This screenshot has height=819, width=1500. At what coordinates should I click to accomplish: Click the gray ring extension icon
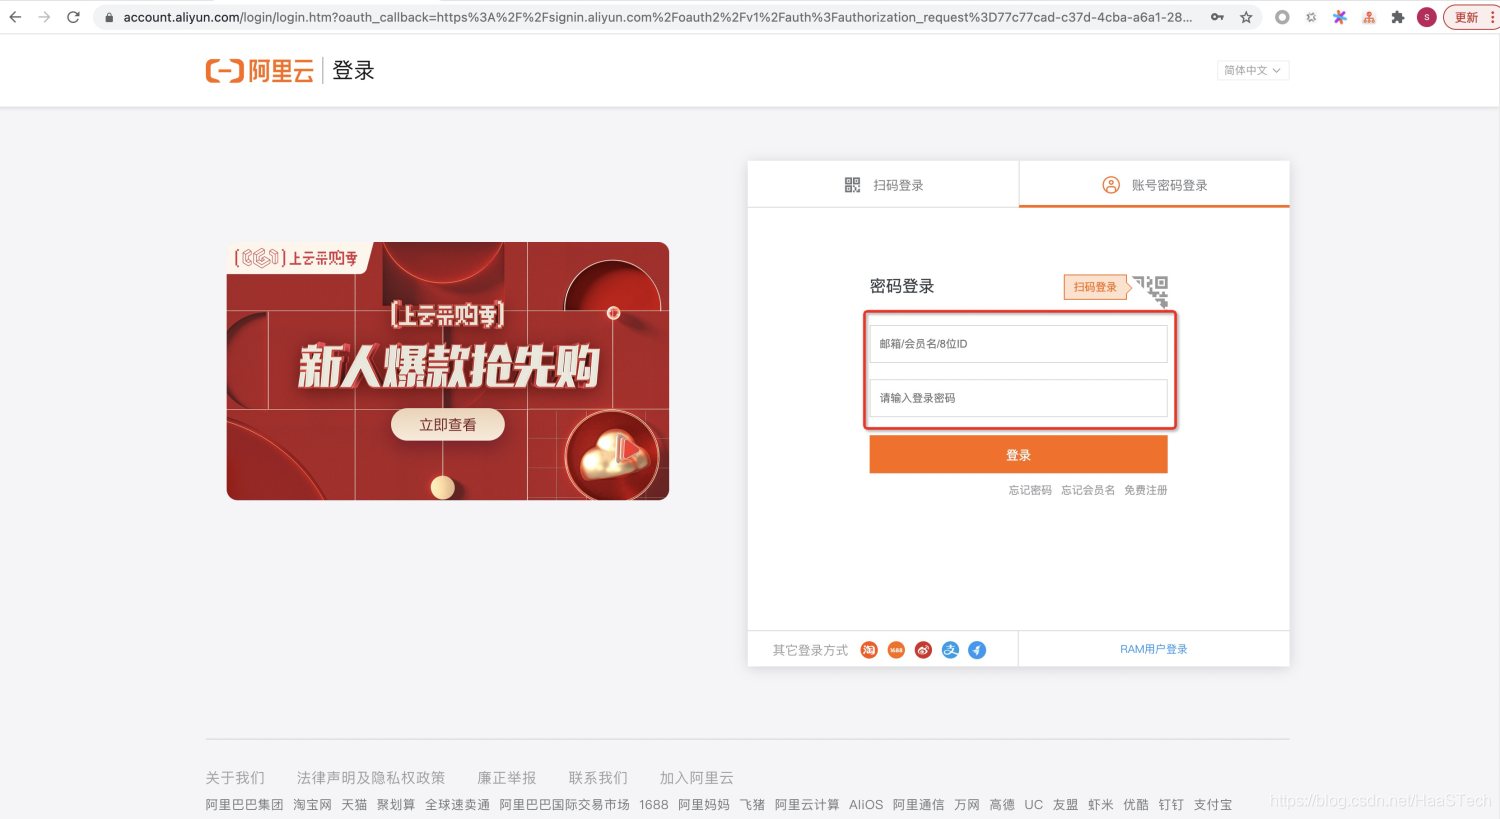point(1282,17)
